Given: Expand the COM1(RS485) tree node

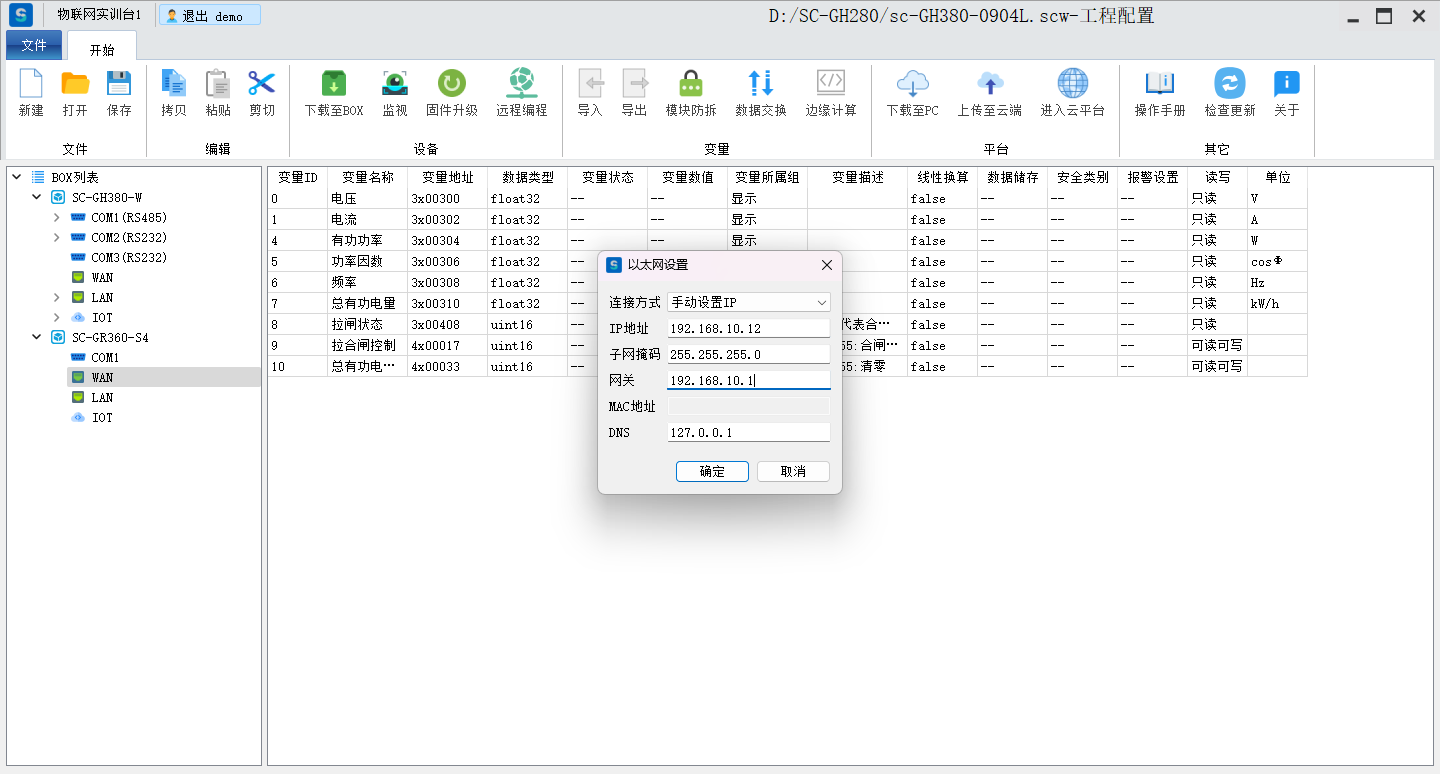Looking at the screenshot, I should pos(57,217).
